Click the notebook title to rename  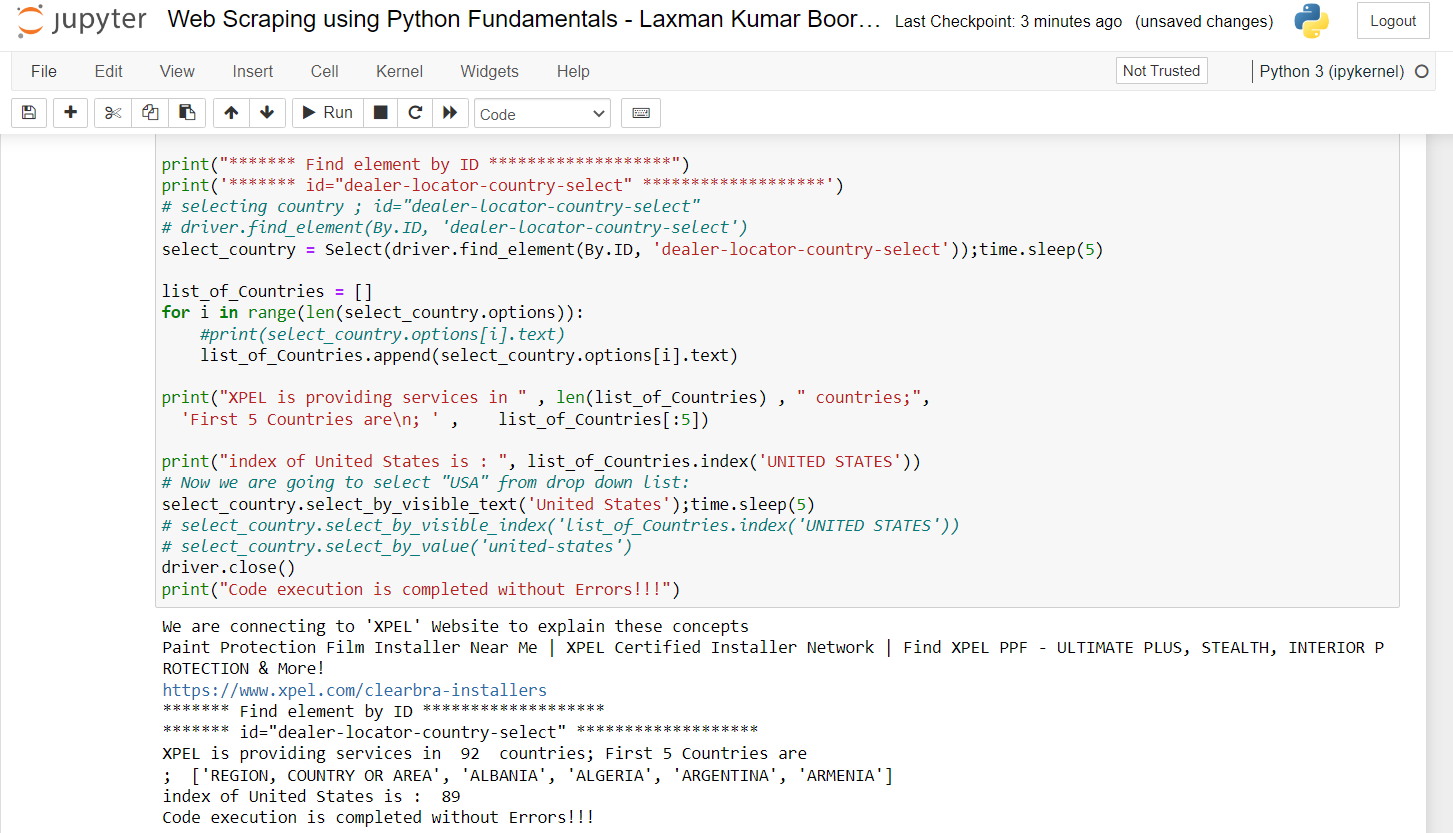click(x=524, y=19)
